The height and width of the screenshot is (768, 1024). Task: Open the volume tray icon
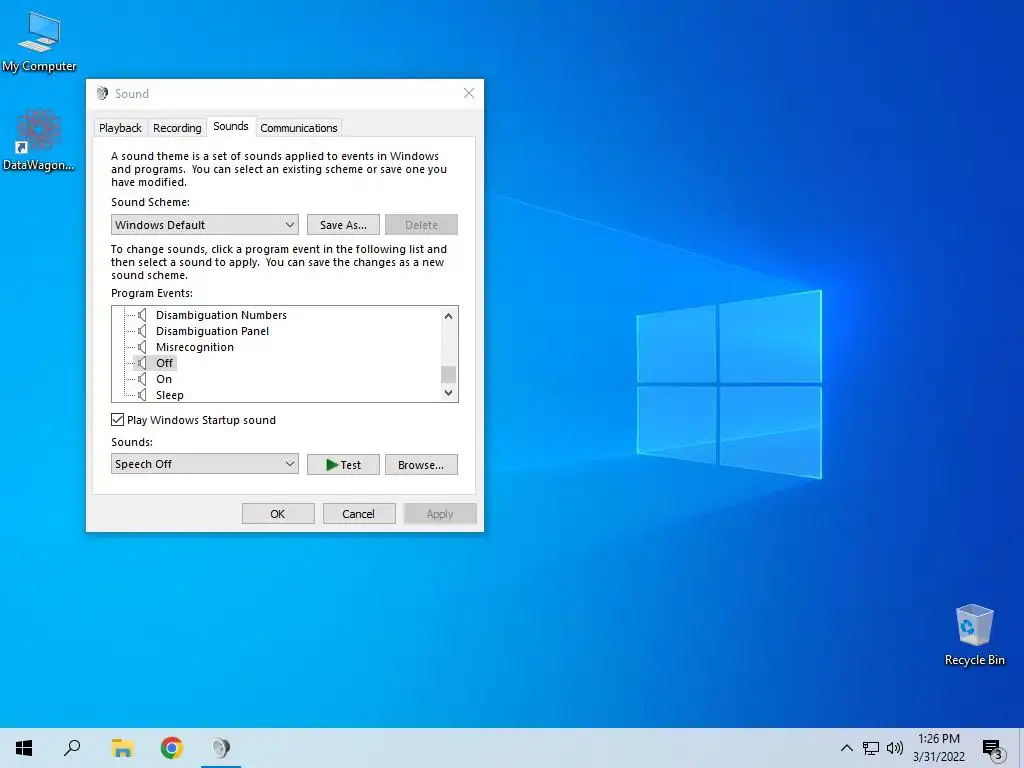(895, 748)
